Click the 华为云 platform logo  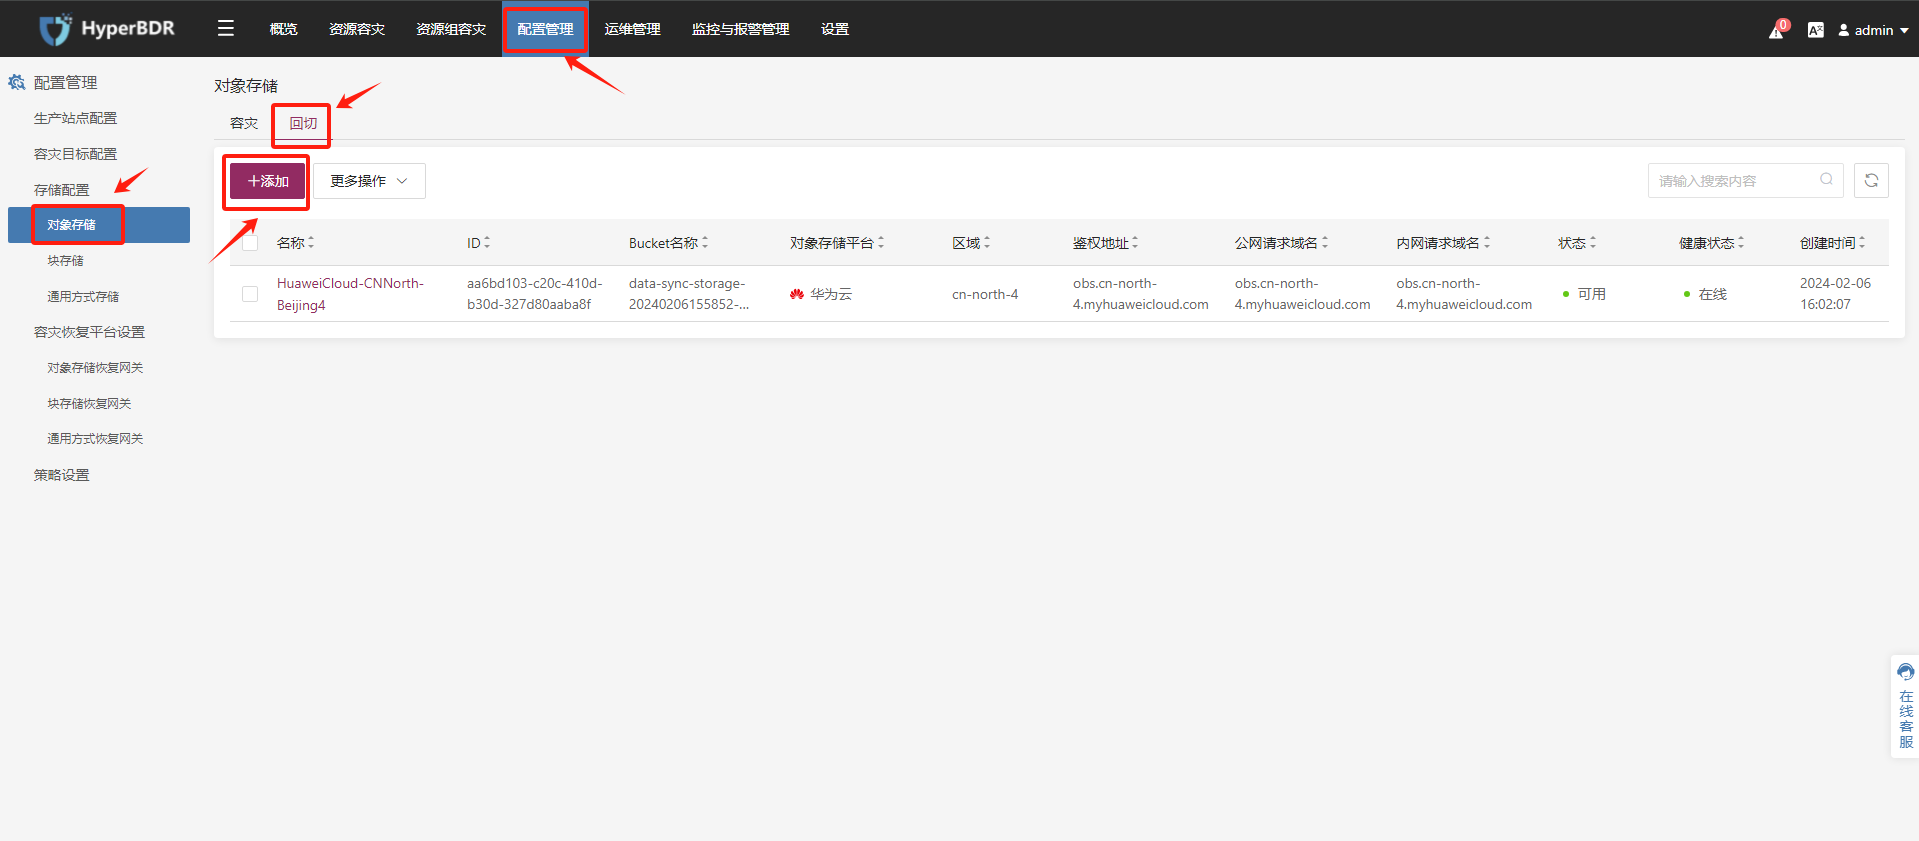pyautogui.click(x=797, y=294)
